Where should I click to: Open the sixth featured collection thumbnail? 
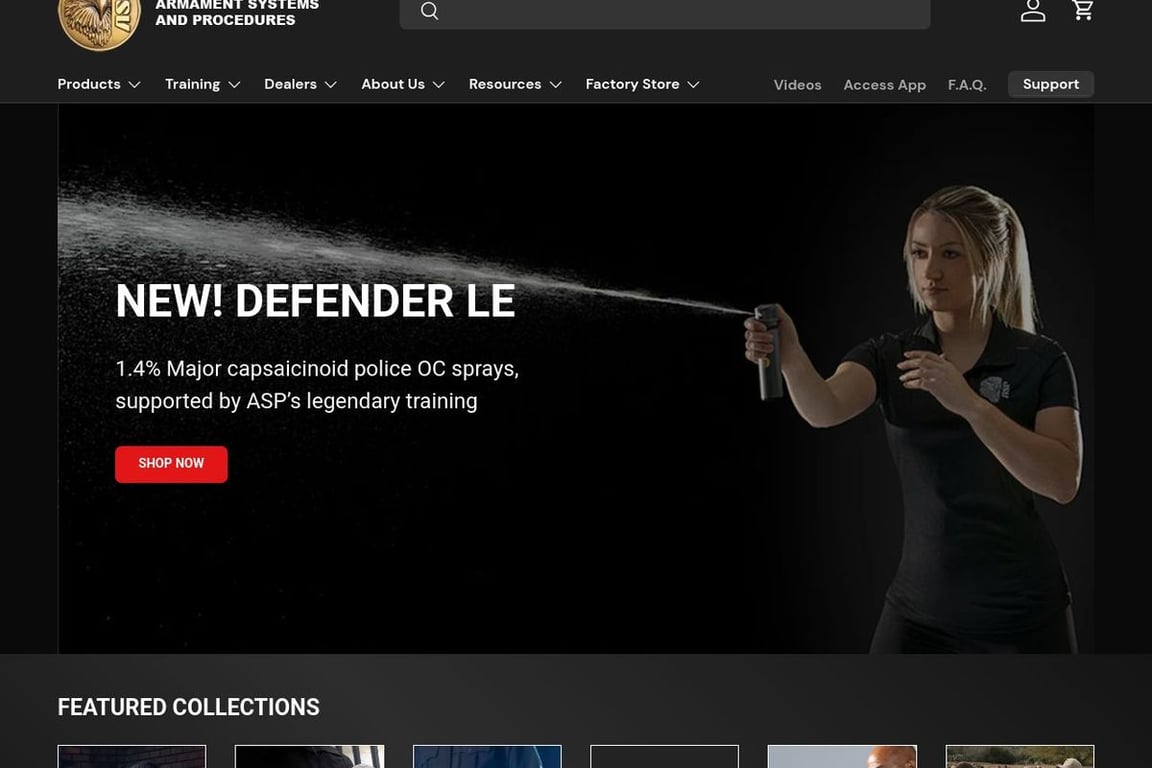1020,756
